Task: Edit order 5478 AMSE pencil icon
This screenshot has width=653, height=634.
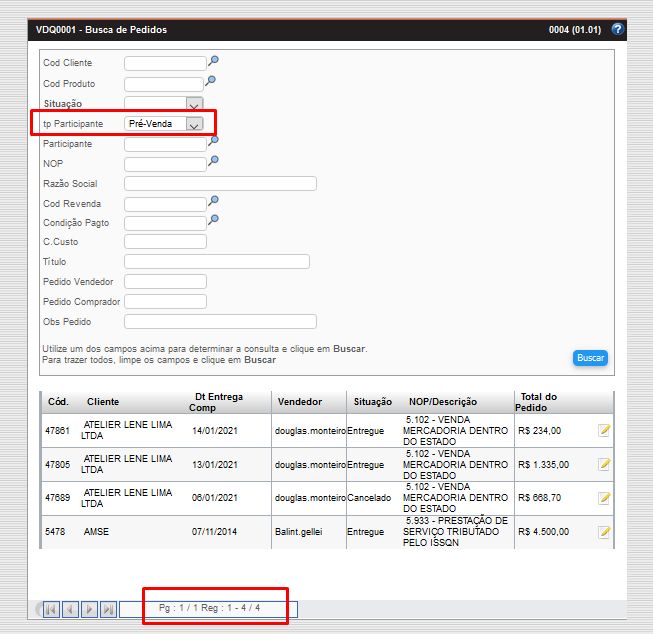Action: pyautogui.click(x=604, y=532)
